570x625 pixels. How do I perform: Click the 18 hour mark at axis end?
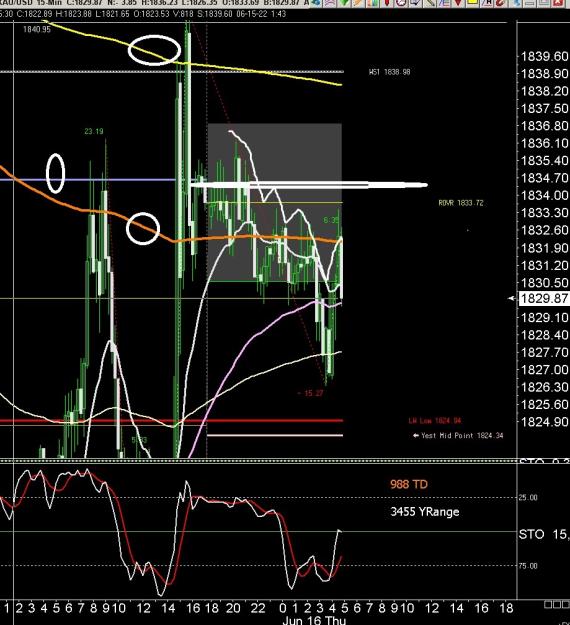click(506, 608)
